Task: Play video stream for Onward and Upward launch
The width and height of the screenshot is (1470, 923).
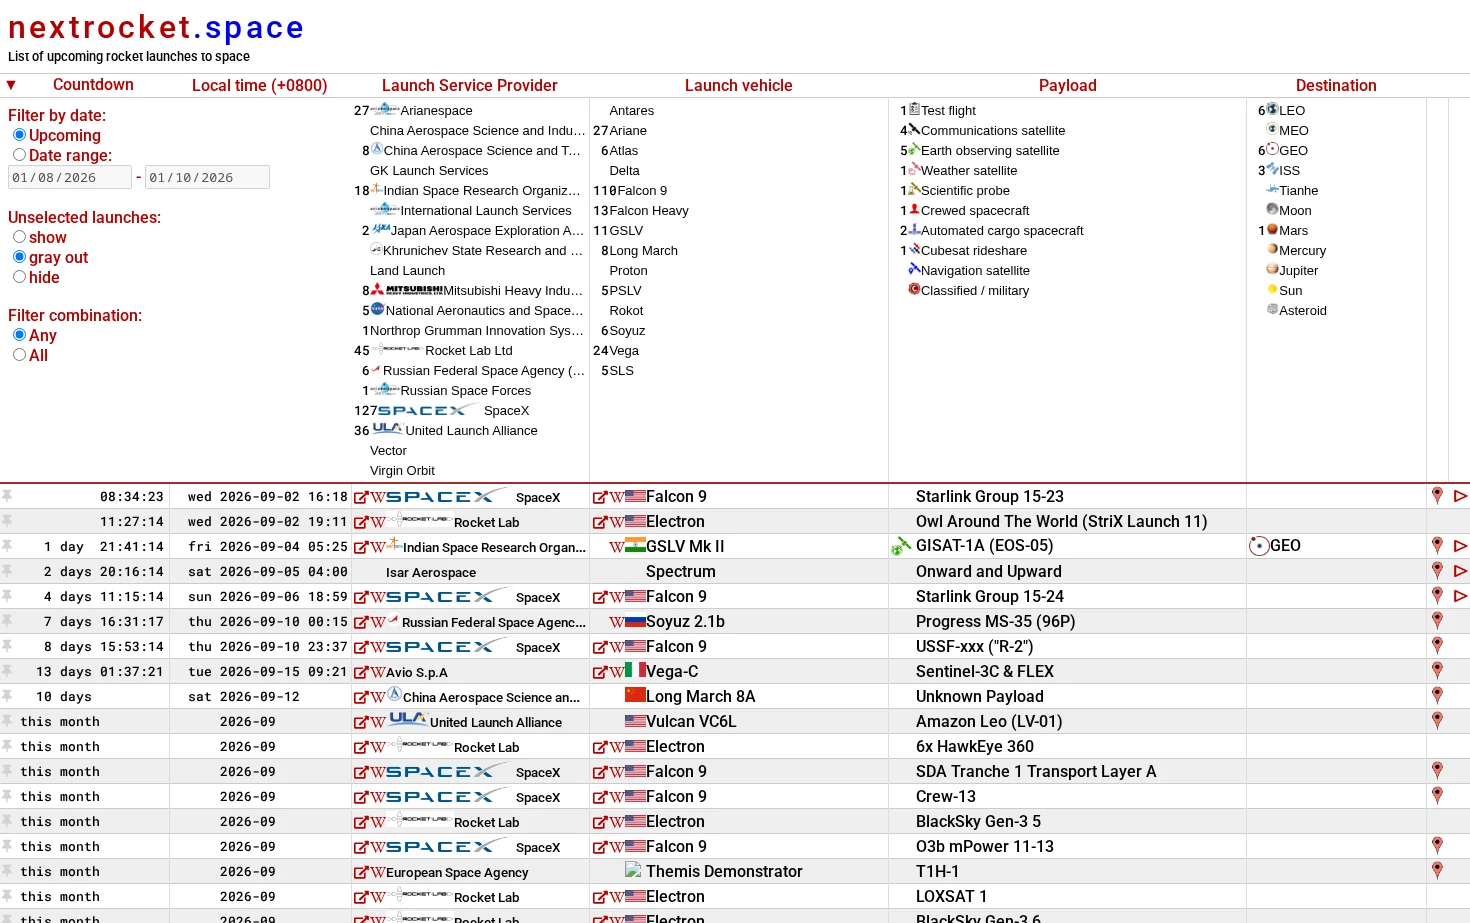Action: point(1461,571)
